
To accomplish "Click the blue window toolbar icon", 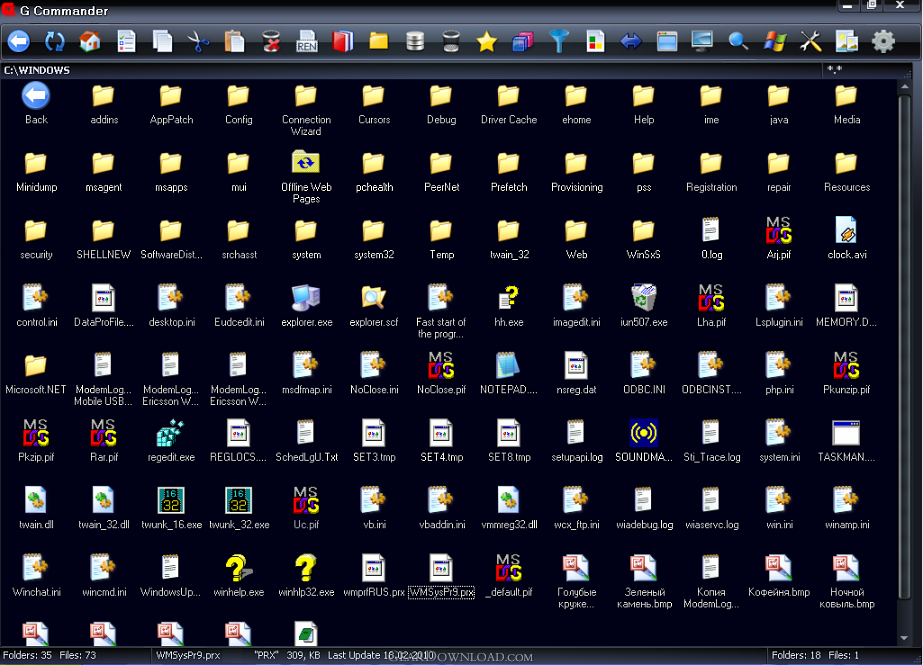I will (667, 41).
